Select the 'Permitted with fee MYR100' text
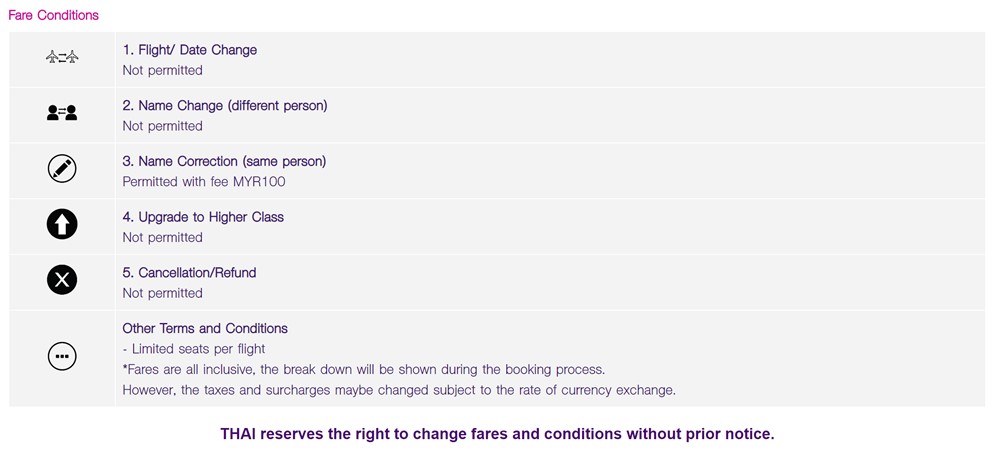This screenshot has width=1000, height=453. [x=204, y=182]
